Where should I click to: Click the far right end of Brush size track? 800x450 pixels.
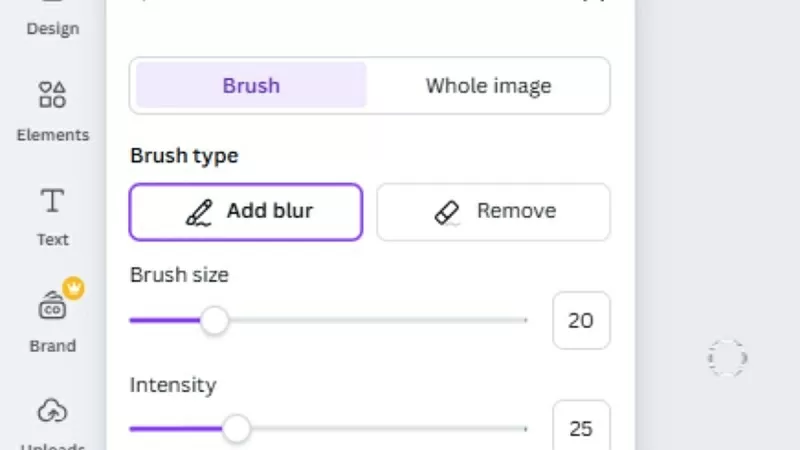click(524, 321)
